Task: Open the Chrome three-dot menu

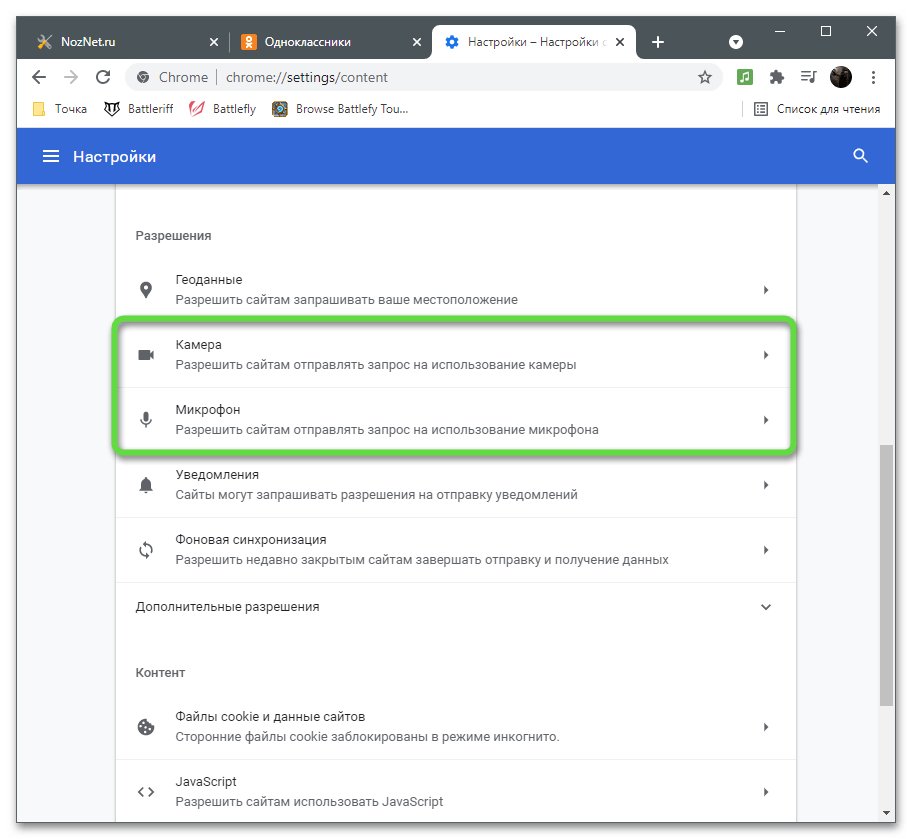Action: (x=874, y=77)
